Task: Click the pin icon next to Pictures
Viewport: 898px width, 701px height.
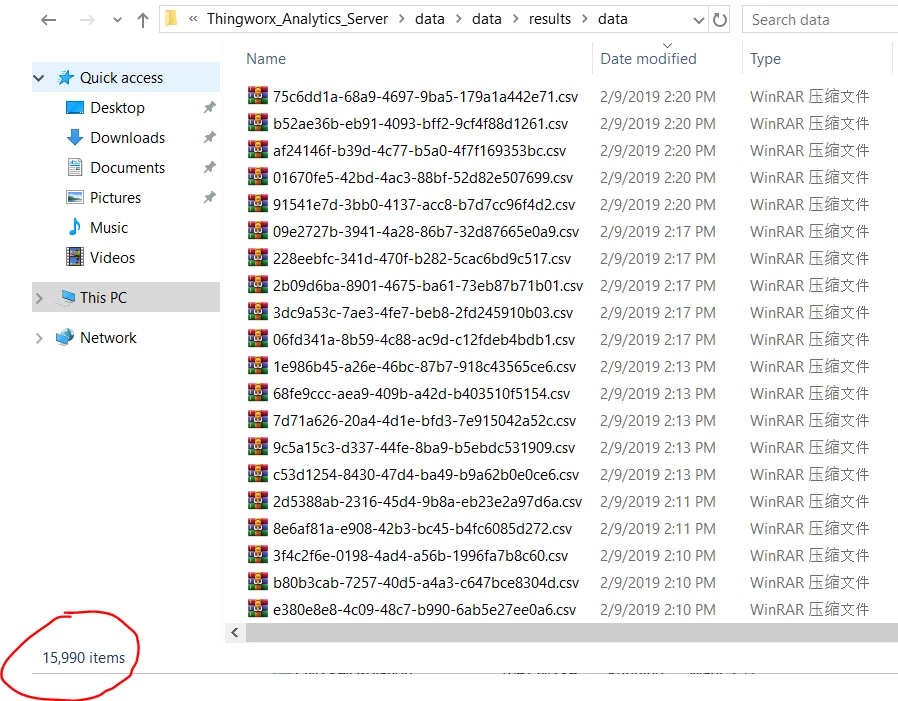Action: 210,197
